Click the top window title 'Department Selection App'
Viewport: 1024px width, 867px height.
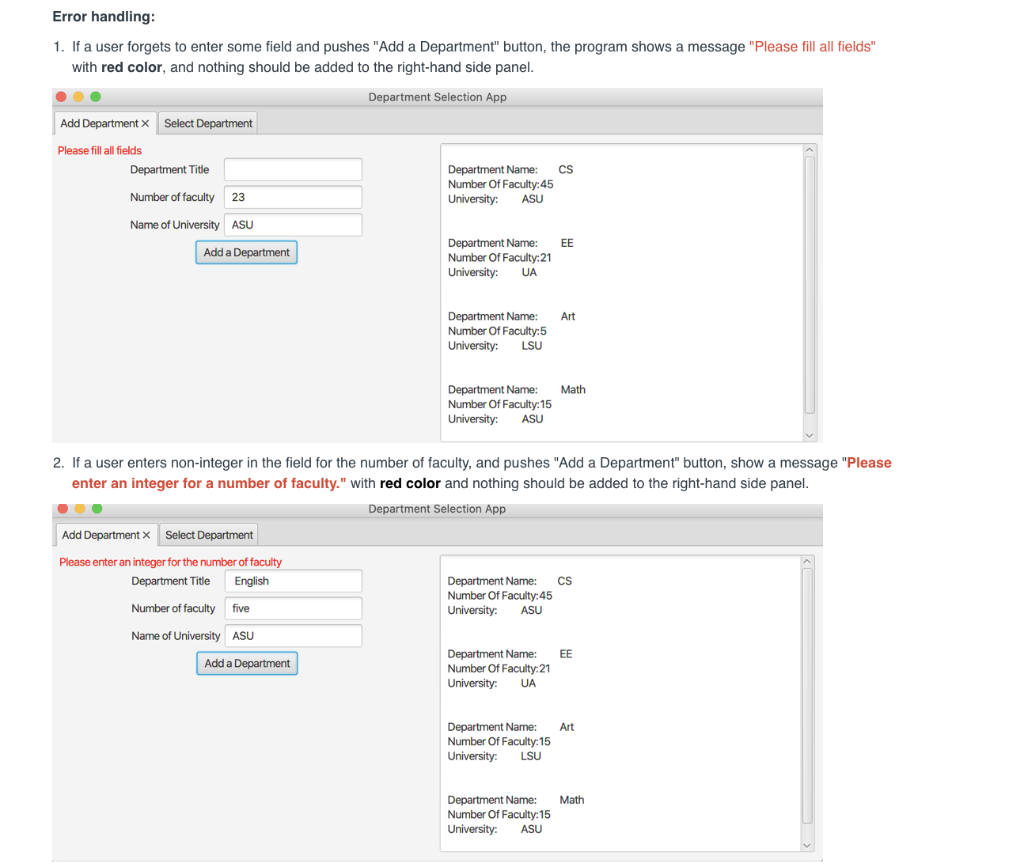[437, 97]
